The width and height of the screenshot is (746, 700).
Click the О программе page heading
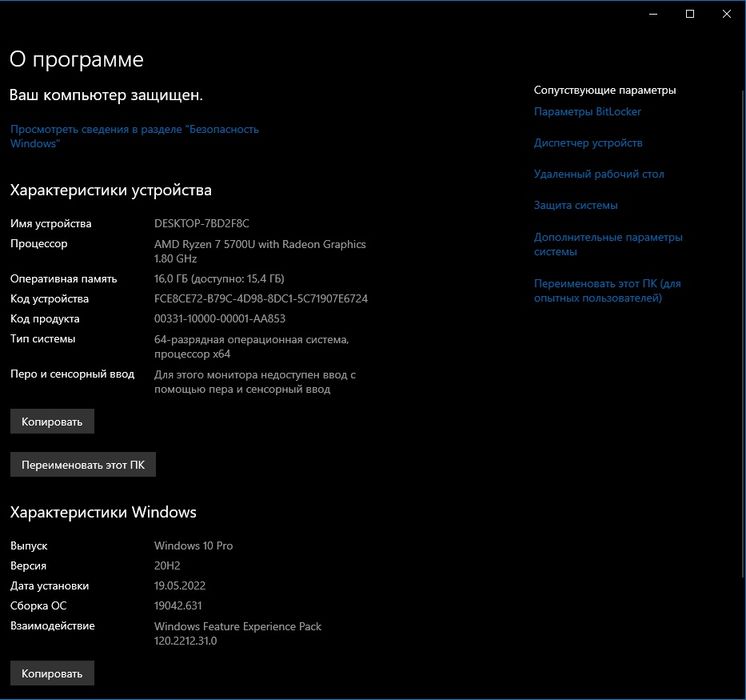pos(76,60)
